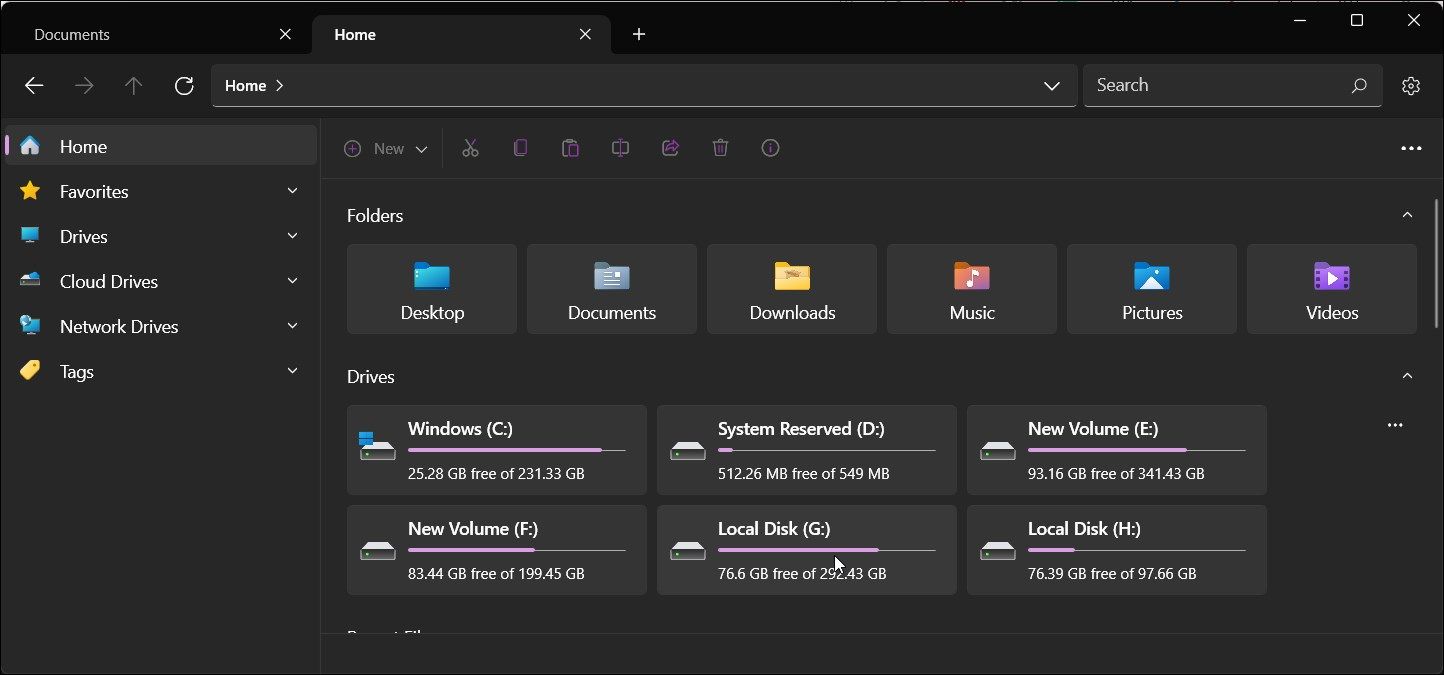Click the vertical scrollbar thumb

tap(1437, 263)
